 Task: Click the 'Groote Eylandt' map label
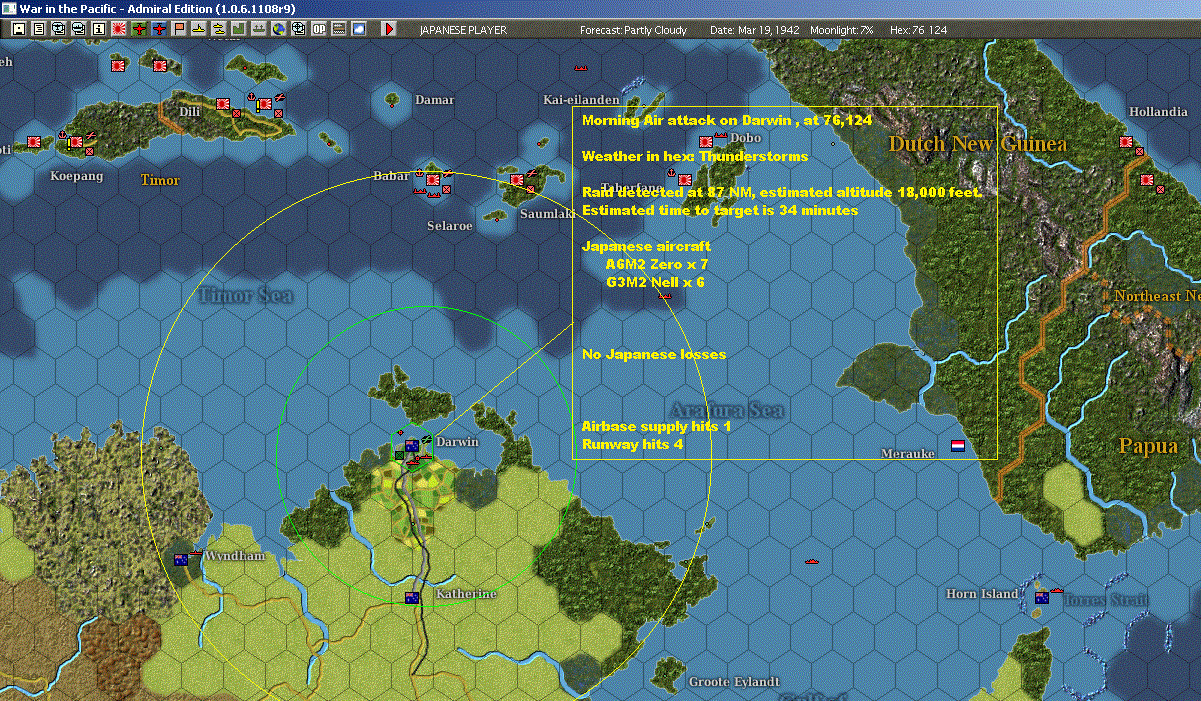tap(734, 682)
